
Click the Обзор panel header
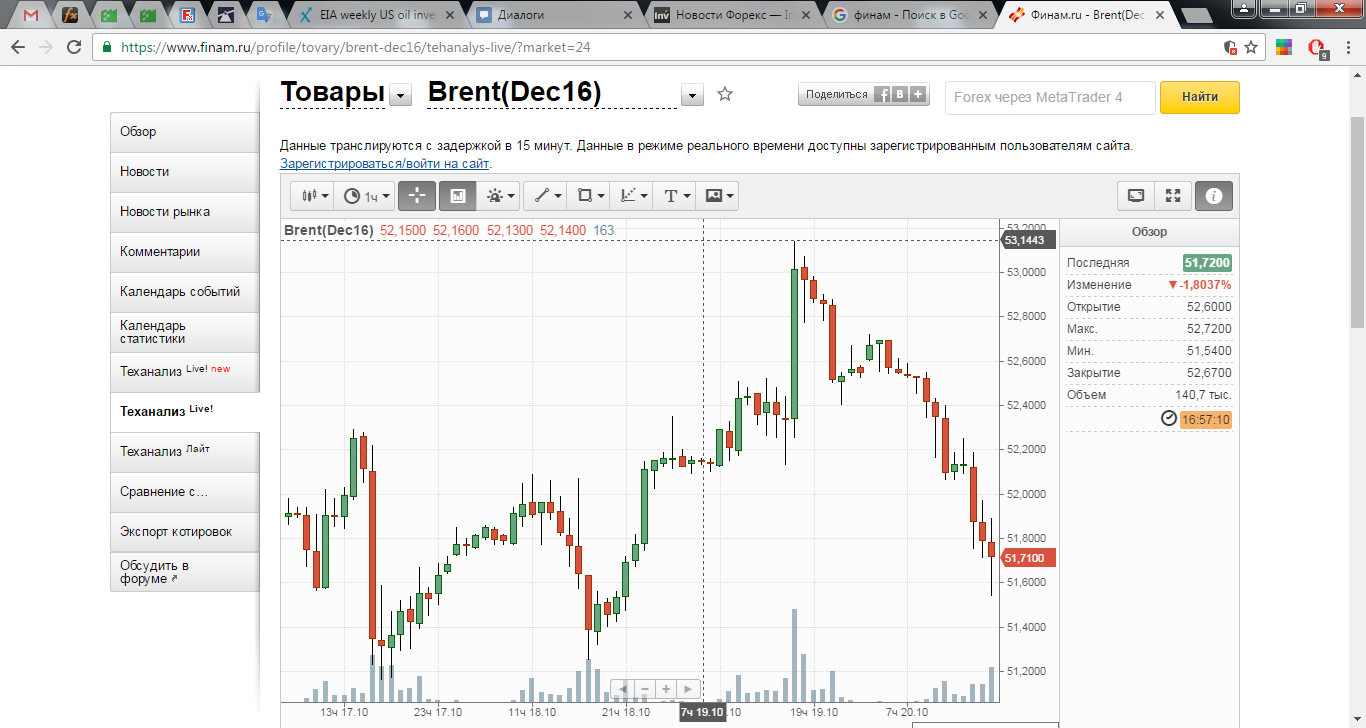click(1149, 232)
